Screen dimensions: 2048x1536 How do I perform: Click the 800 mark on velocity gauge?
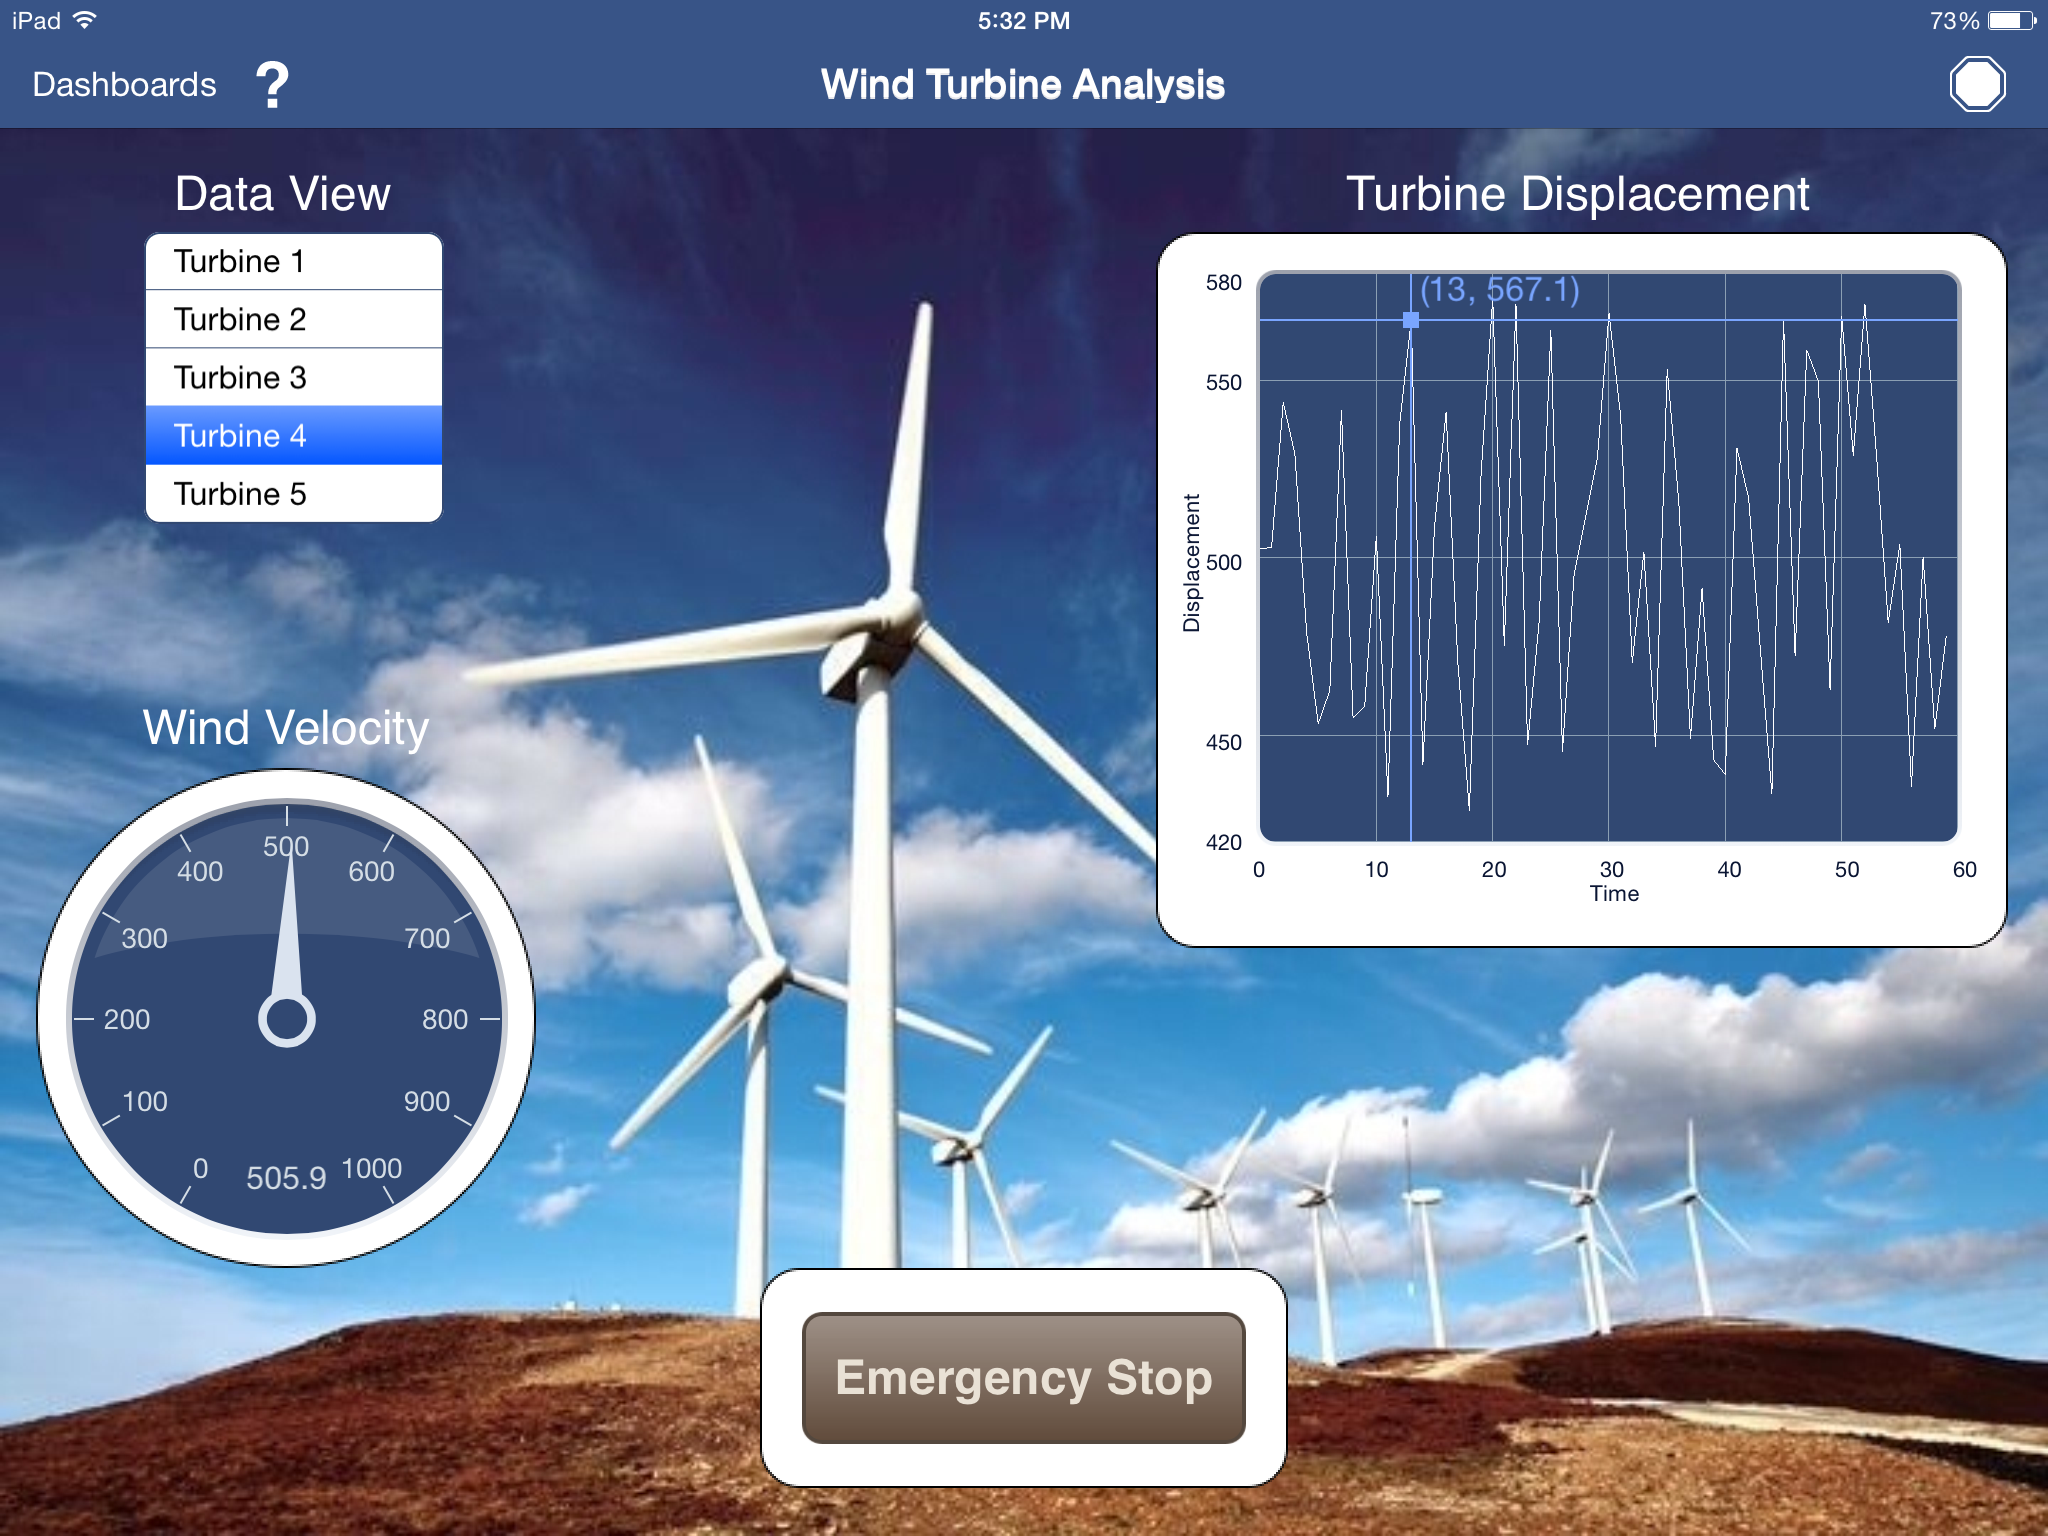click(x=445, y=1019)
